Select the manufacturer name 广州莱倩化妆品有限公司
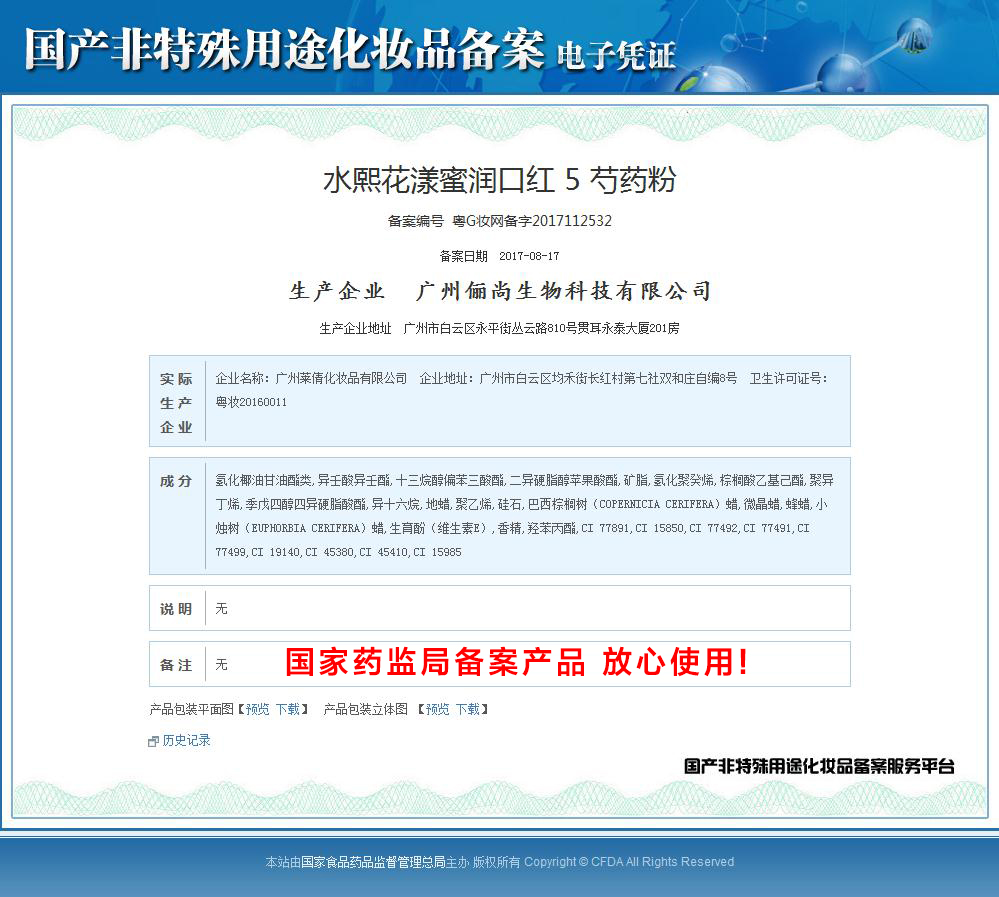Image resolution: width=999 pixels, height=897 pixels. click(341, 378)
